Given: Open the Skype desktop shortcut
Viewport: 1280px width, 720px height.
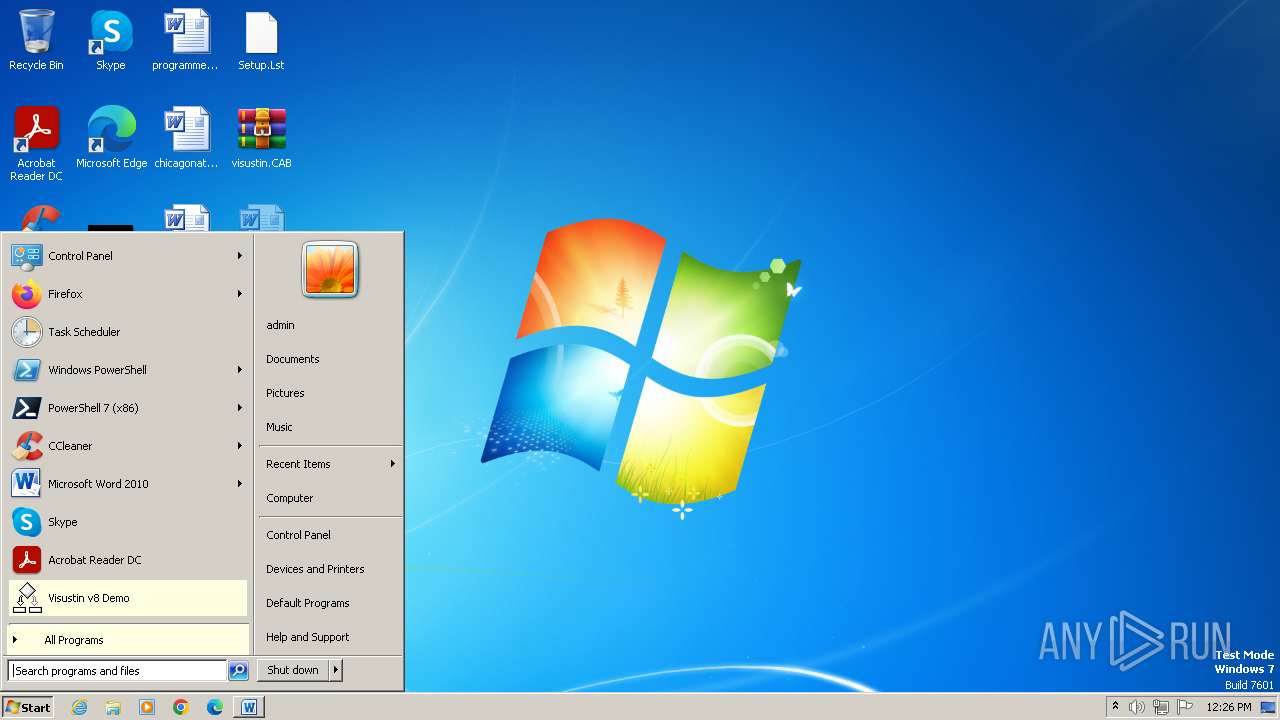Looking at the screenshot, I should coord(111,40).
